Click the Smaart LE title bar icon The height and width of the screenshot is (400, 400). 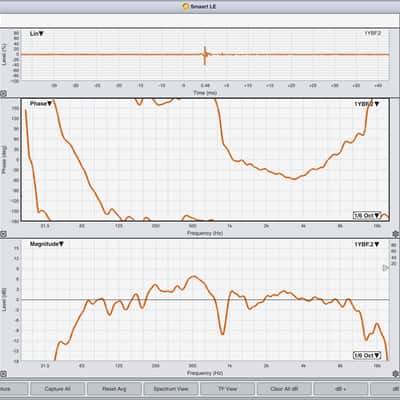click(186, 6)
